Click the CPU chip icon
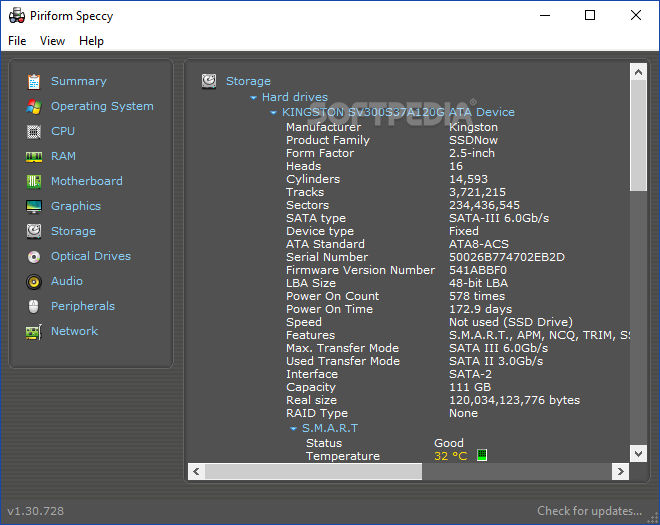 click(34, 131)
